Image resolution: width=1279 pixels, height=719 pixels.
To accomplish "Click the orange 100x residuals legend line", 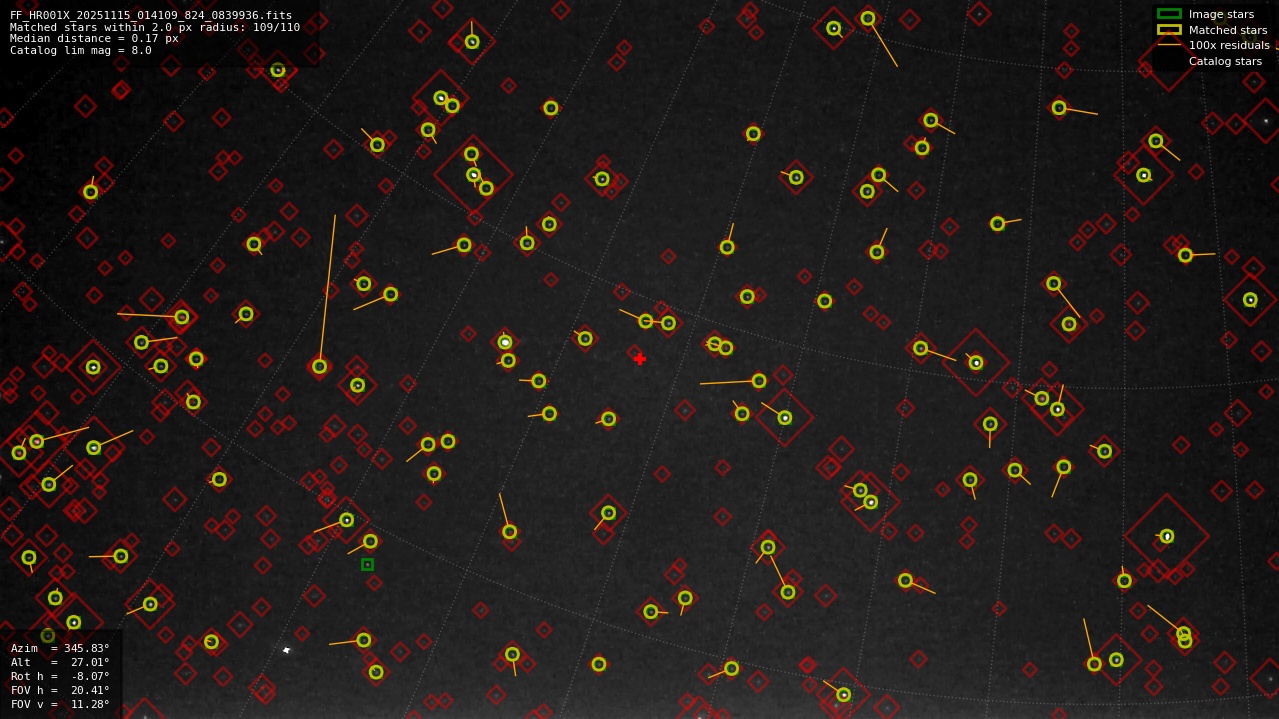I will tap(1169, 45).
